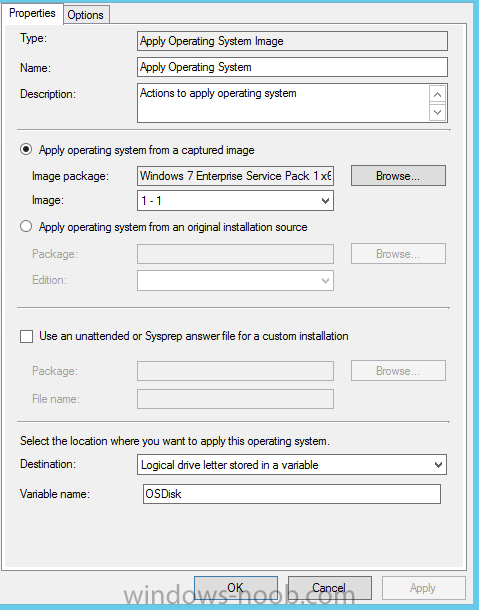The height and width of the screenshot is (610, 479).
Task: Select apply from captured image radio button
Action: (x=26, y=150)
